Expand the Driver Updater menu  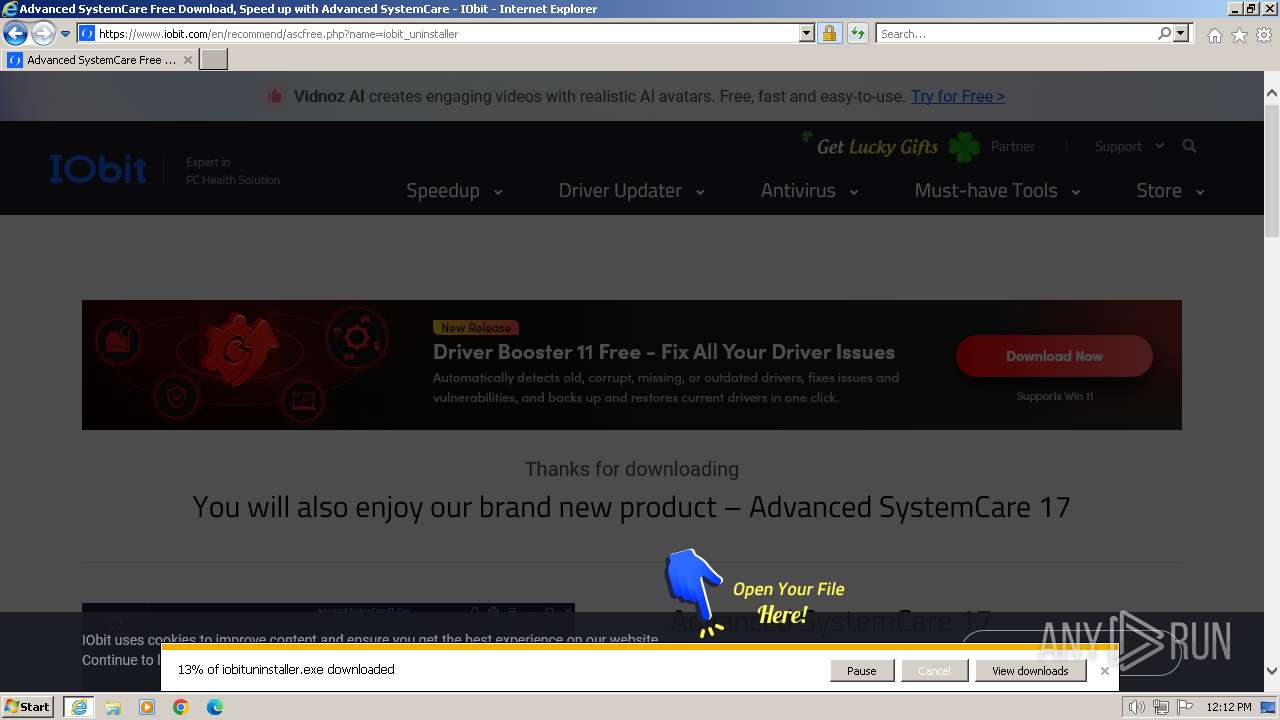tap(631, 190)
